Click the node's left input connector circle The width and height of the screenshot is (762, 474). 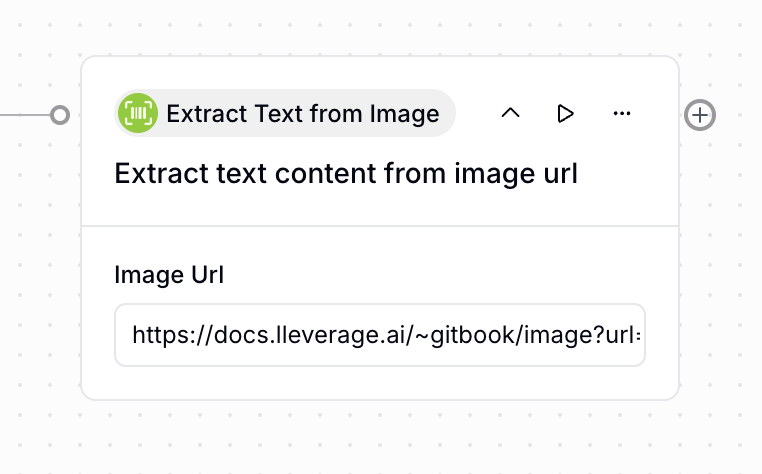[x=60, y=115]
